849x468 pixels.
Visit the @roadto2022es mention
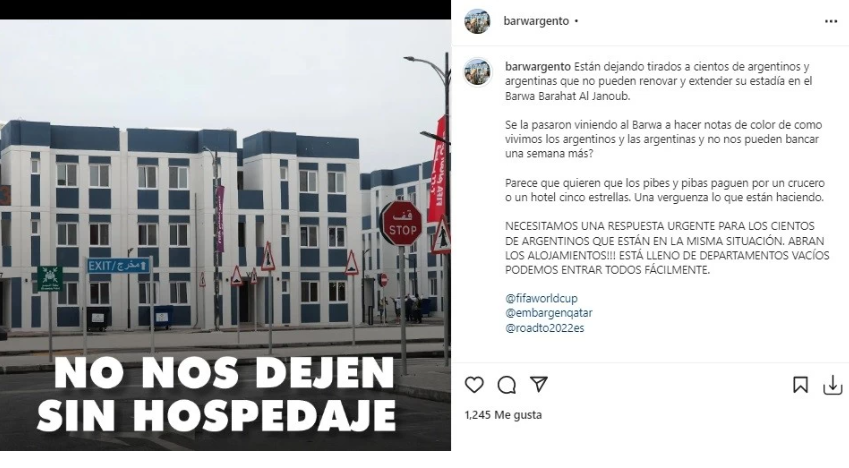545,328
